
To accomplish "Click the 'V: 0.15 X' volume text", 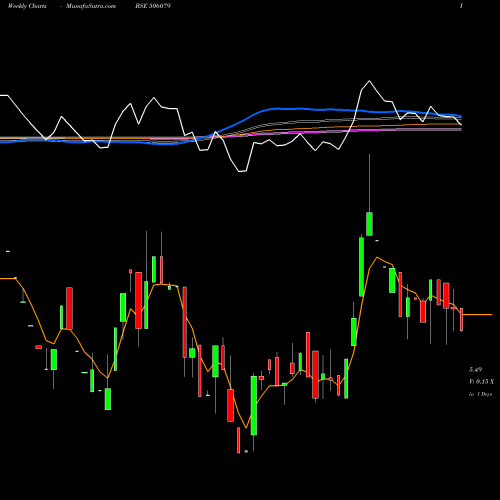I will point(481,382).
